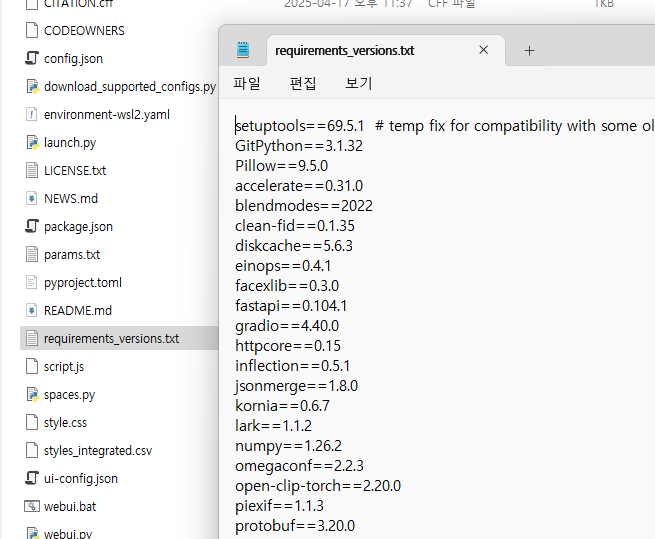Click the CODEOWNERS file icon
655x539 pixels.
32,31
